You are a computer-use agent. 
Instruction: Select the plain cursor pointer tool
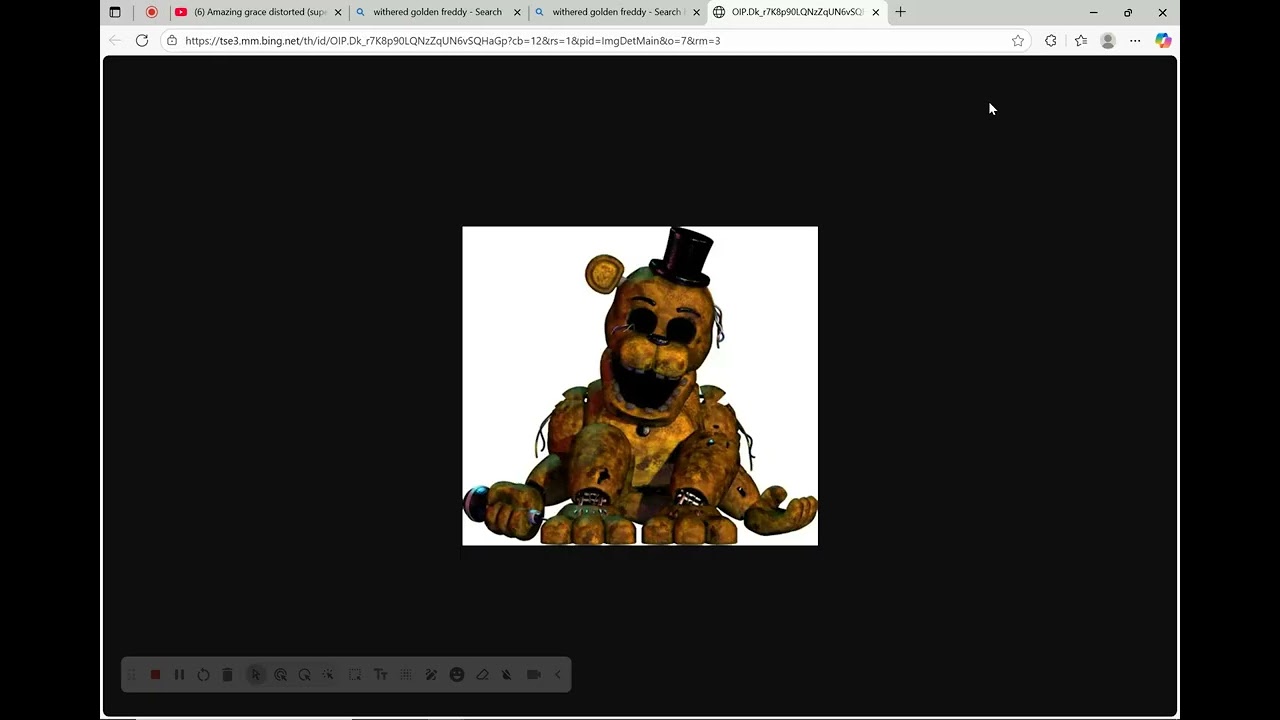[256, 675]
